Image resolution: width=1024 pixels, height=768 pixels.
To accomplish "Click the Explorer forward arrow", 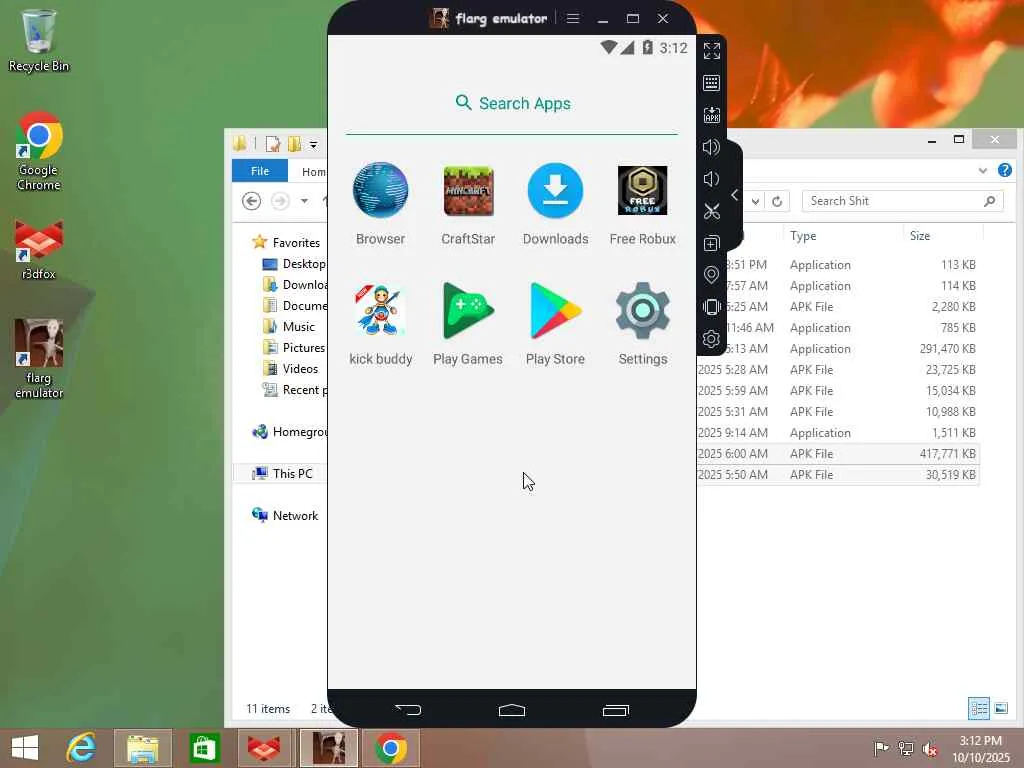I will coord(280,201).
